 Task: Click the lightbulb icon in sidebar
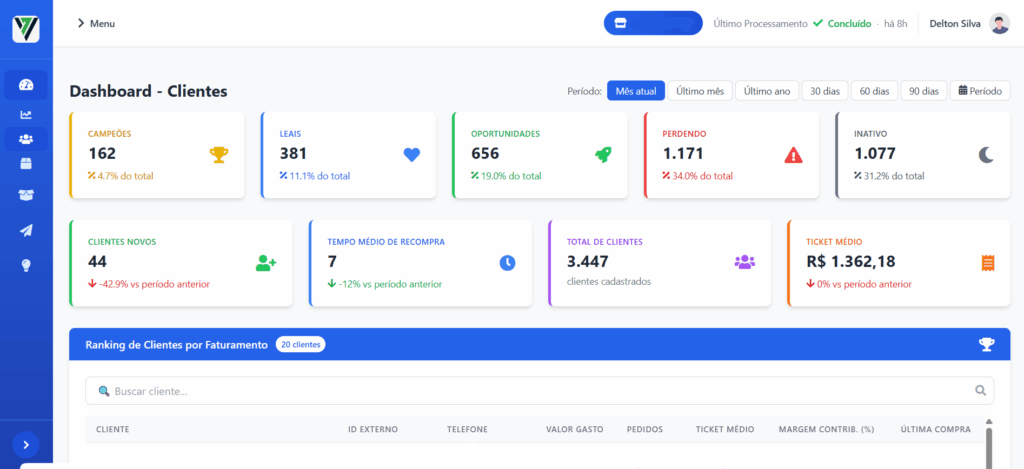point(26,265)
